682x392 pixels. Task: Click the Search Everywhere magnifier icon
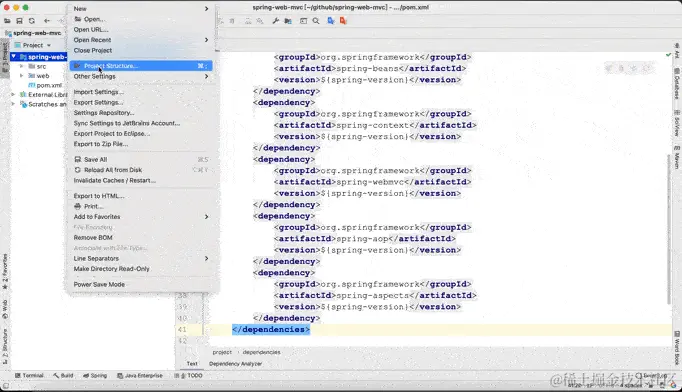coord(316,21)
